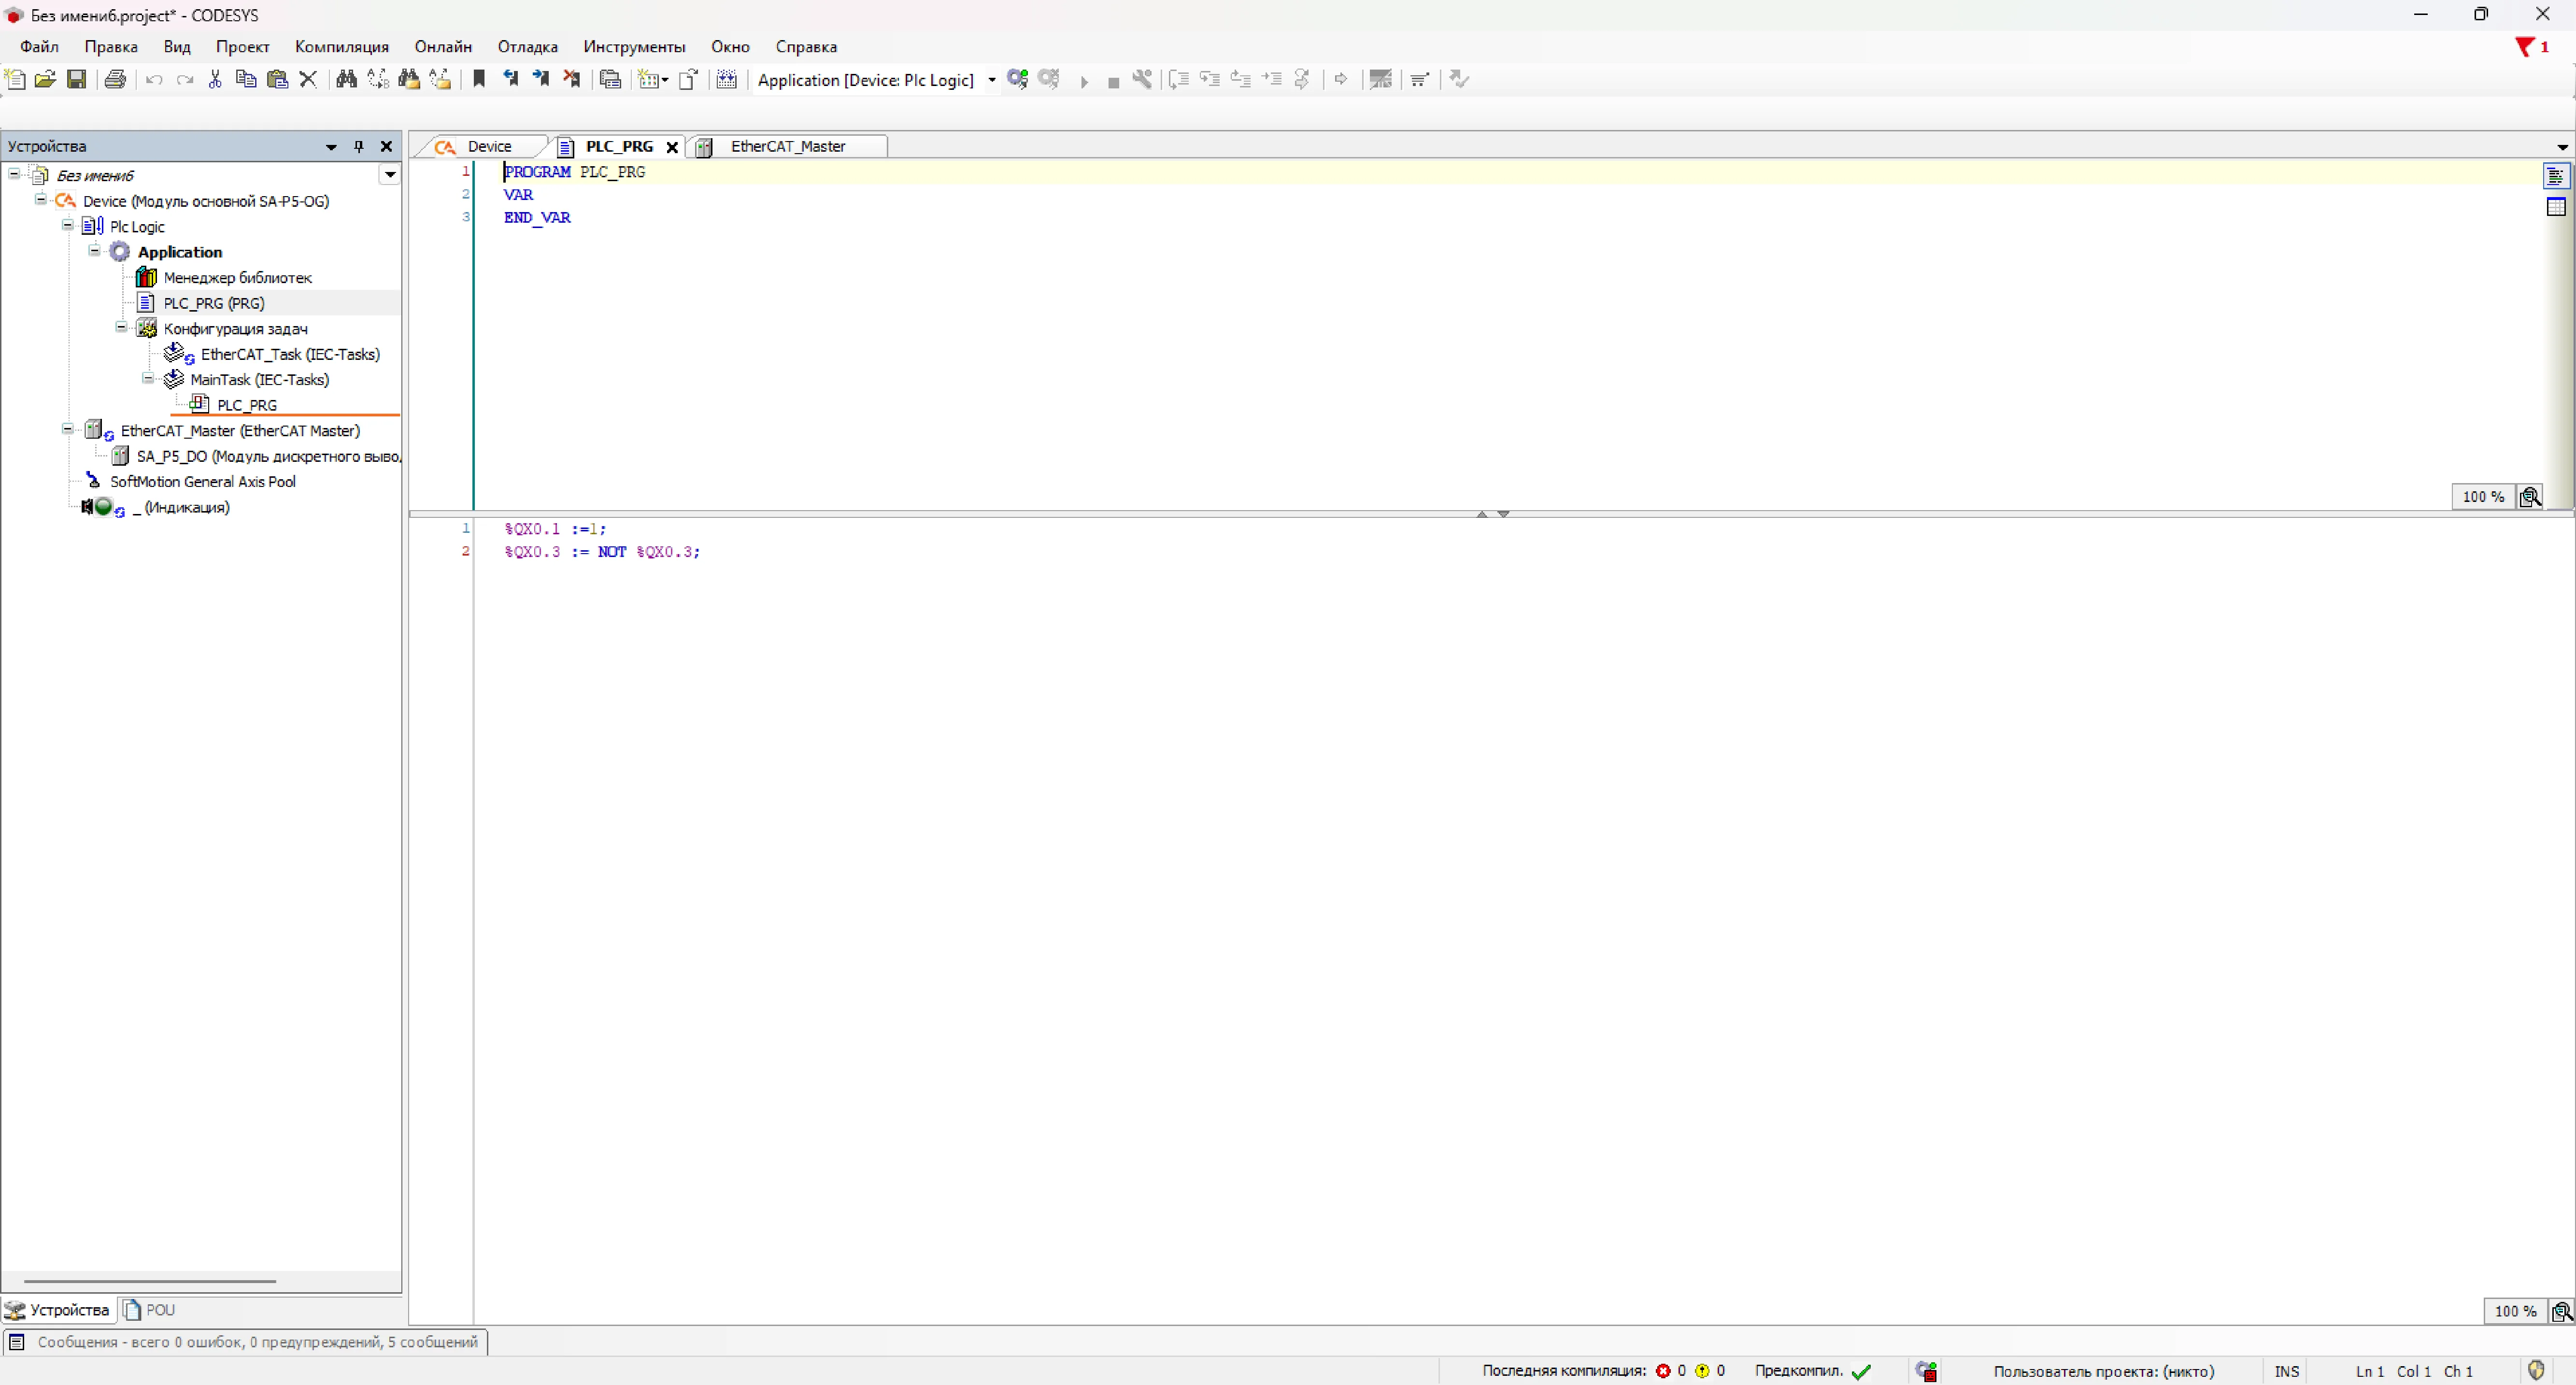
Task: Delete selection with the X toolbar icon
Action: pyautogui.click(x=308, y=79)
